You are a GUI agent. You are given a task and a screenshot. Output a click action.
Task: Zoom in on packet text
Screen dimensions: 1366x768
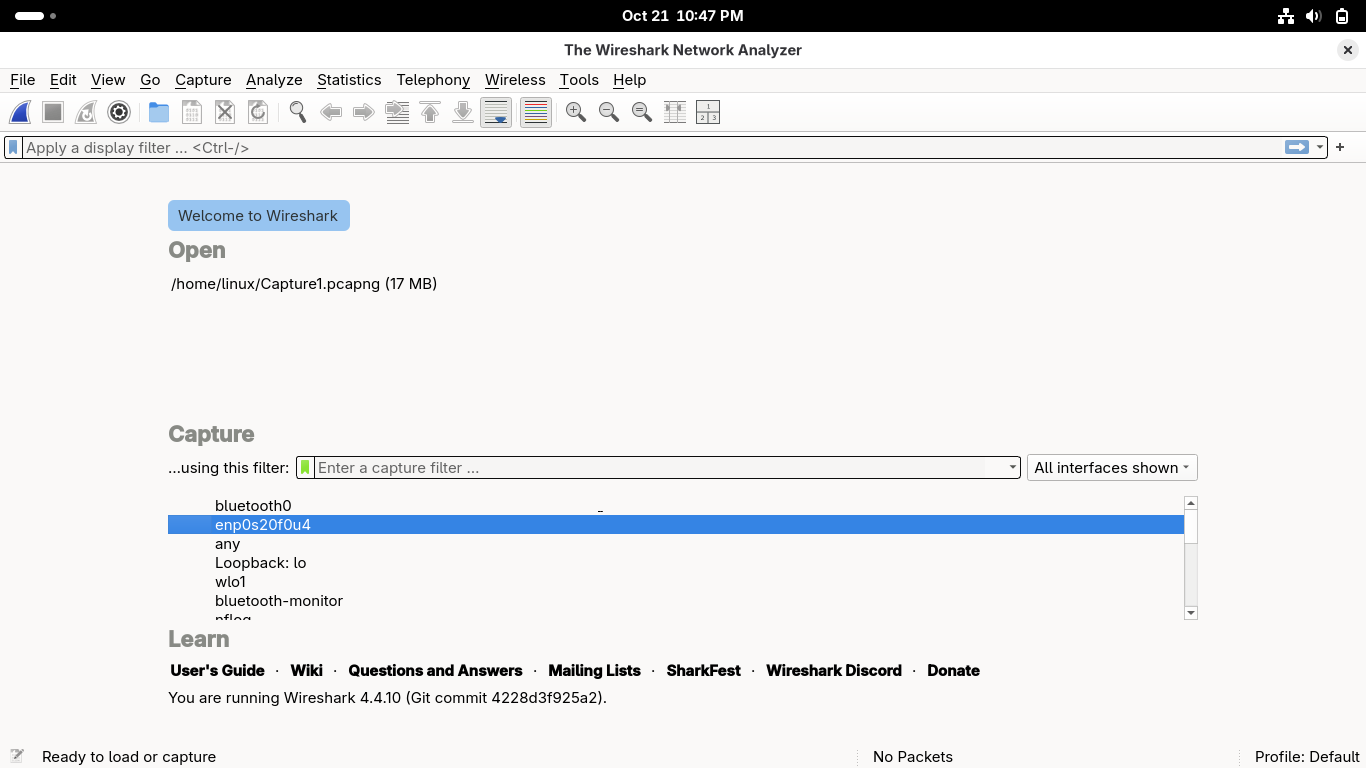pos(575,113)
